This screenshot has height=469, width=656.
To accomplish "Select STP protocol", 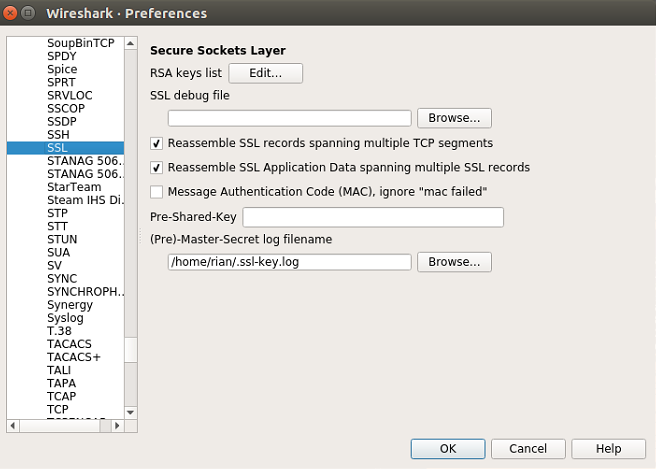I will 57,213.
